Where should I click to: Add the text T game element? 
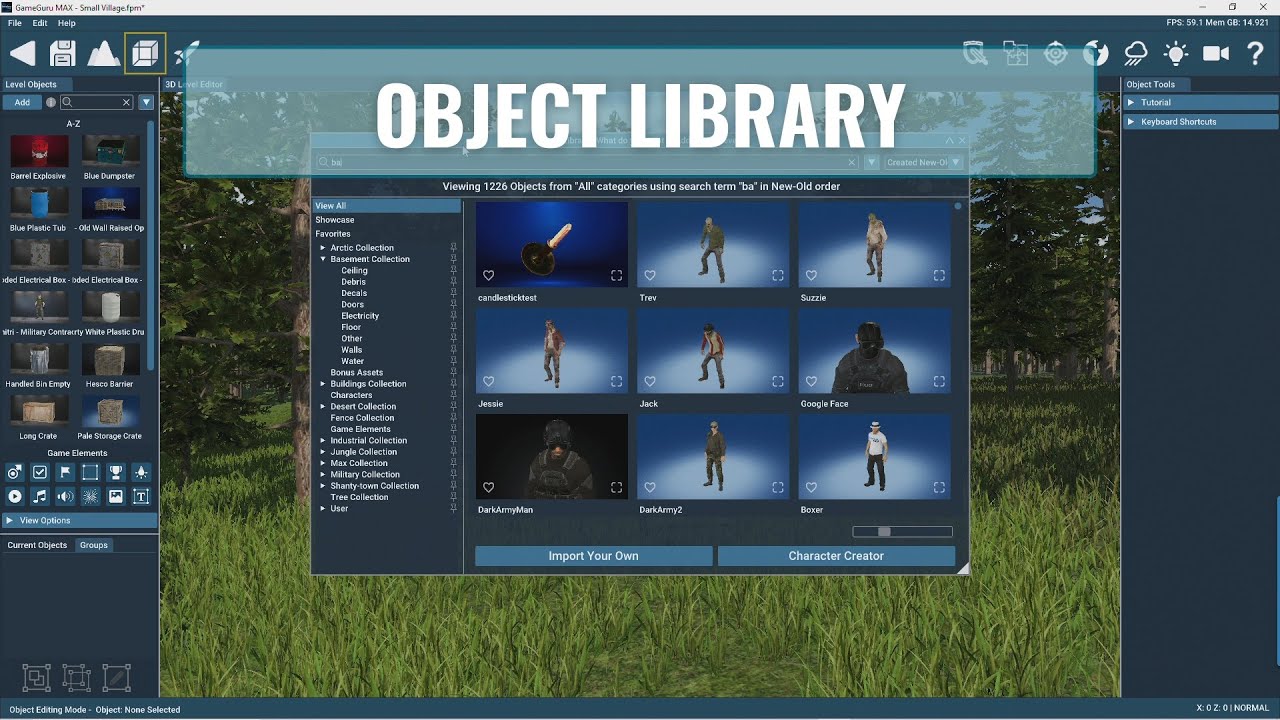(x=141, y=496)
